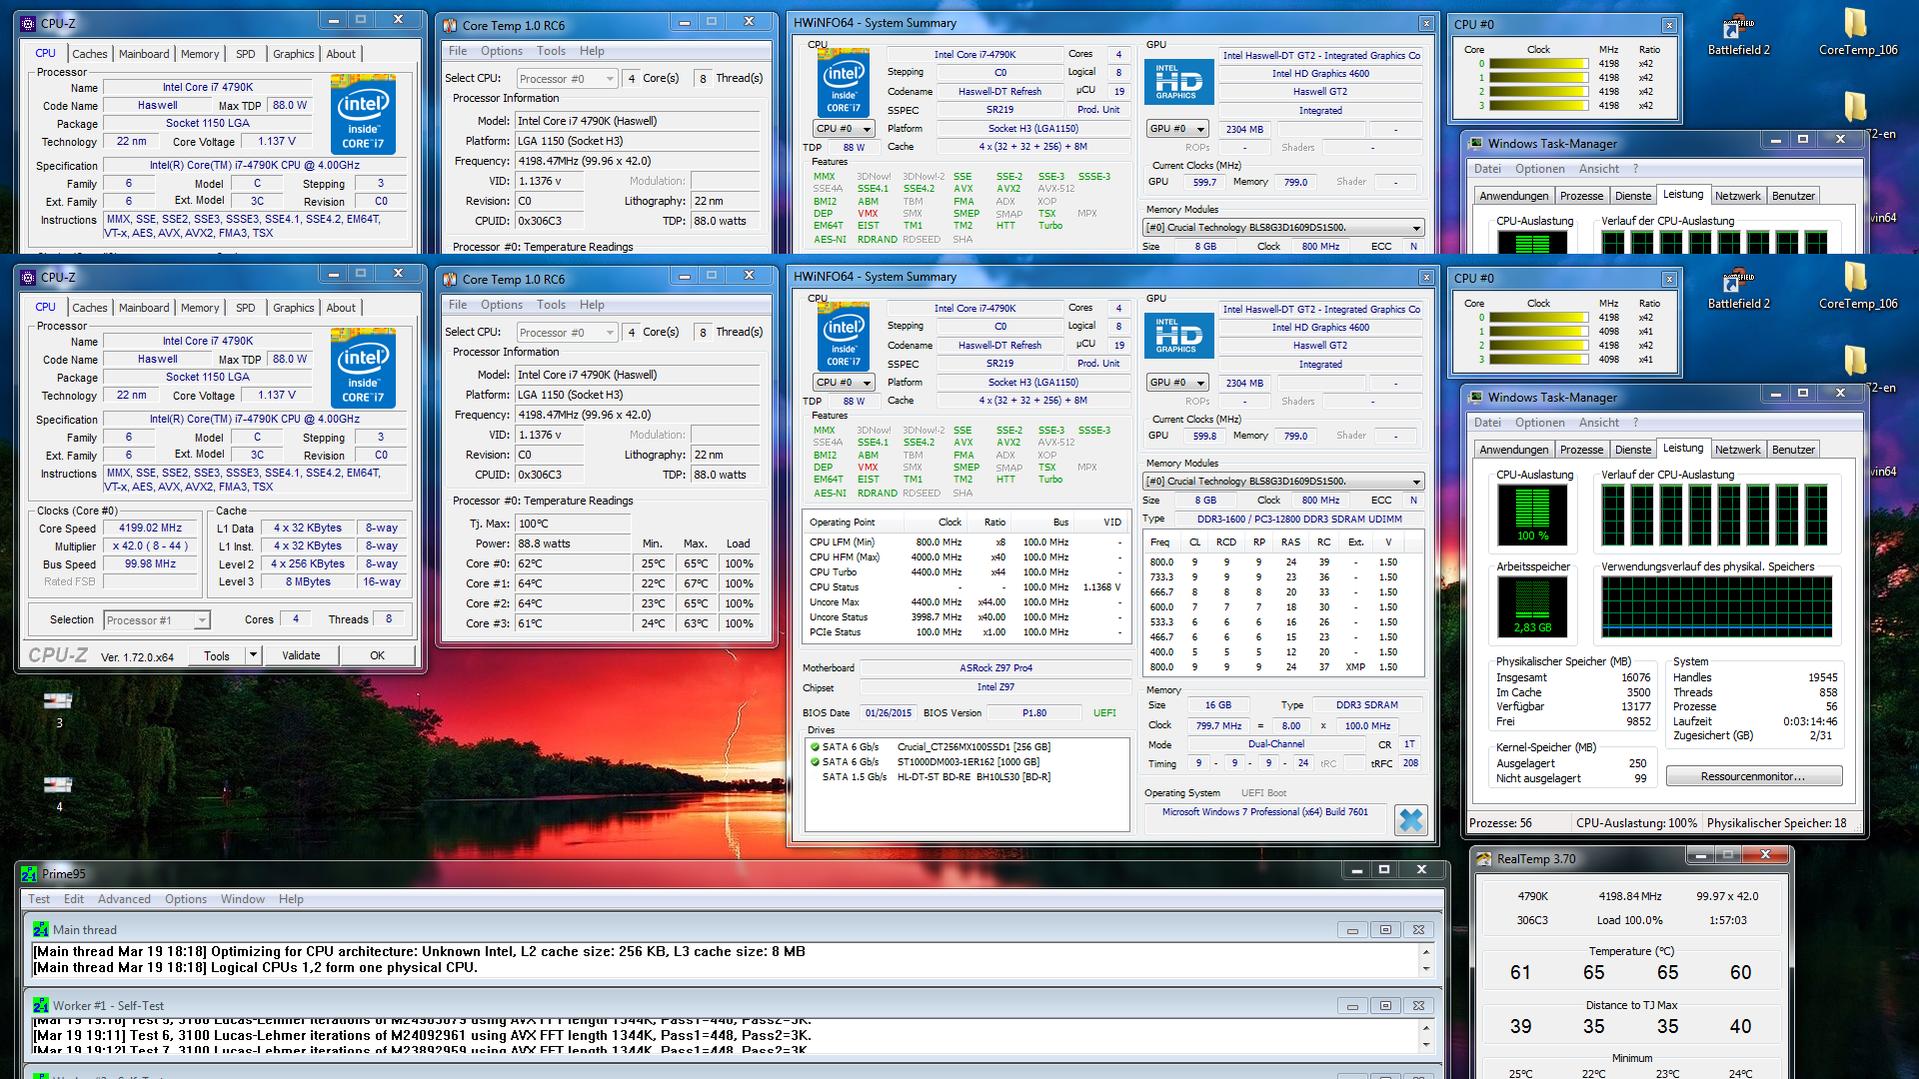Image resolution: width=1919 pixels, height=1079 pixels.
Task: Click Intel Core i7 logo in lower CPU-Z window
Action: pyautogui.click(x=363, y=367)
